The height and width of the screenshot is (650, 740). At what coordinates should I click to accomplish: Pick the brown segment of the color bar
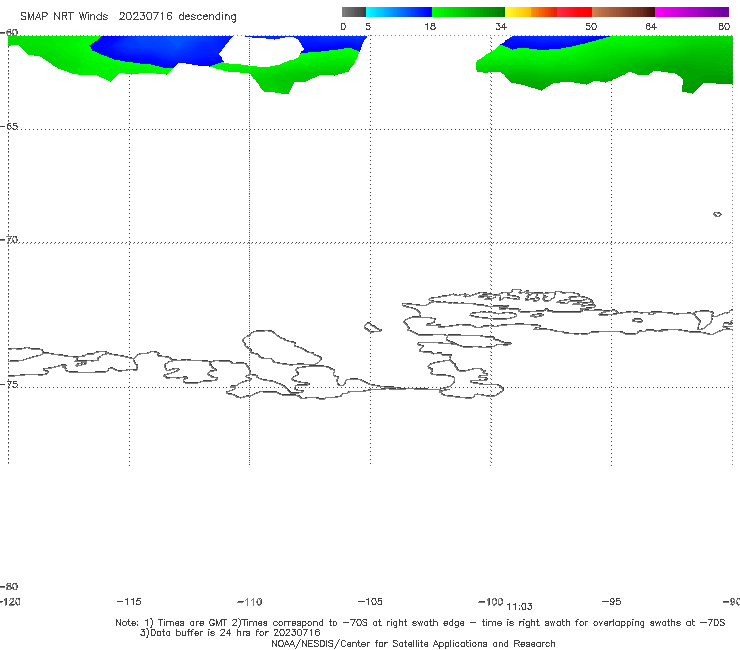623,12
